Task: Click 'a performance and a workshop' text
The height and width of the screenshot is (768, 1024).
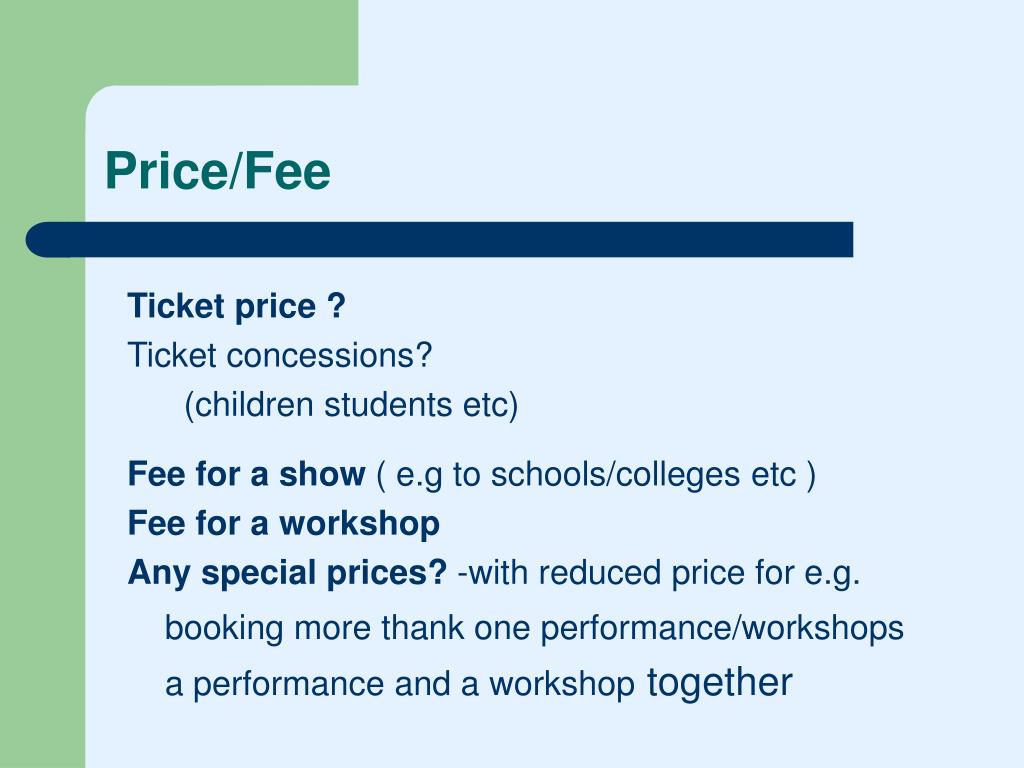Action: click(x=400, y=684)
